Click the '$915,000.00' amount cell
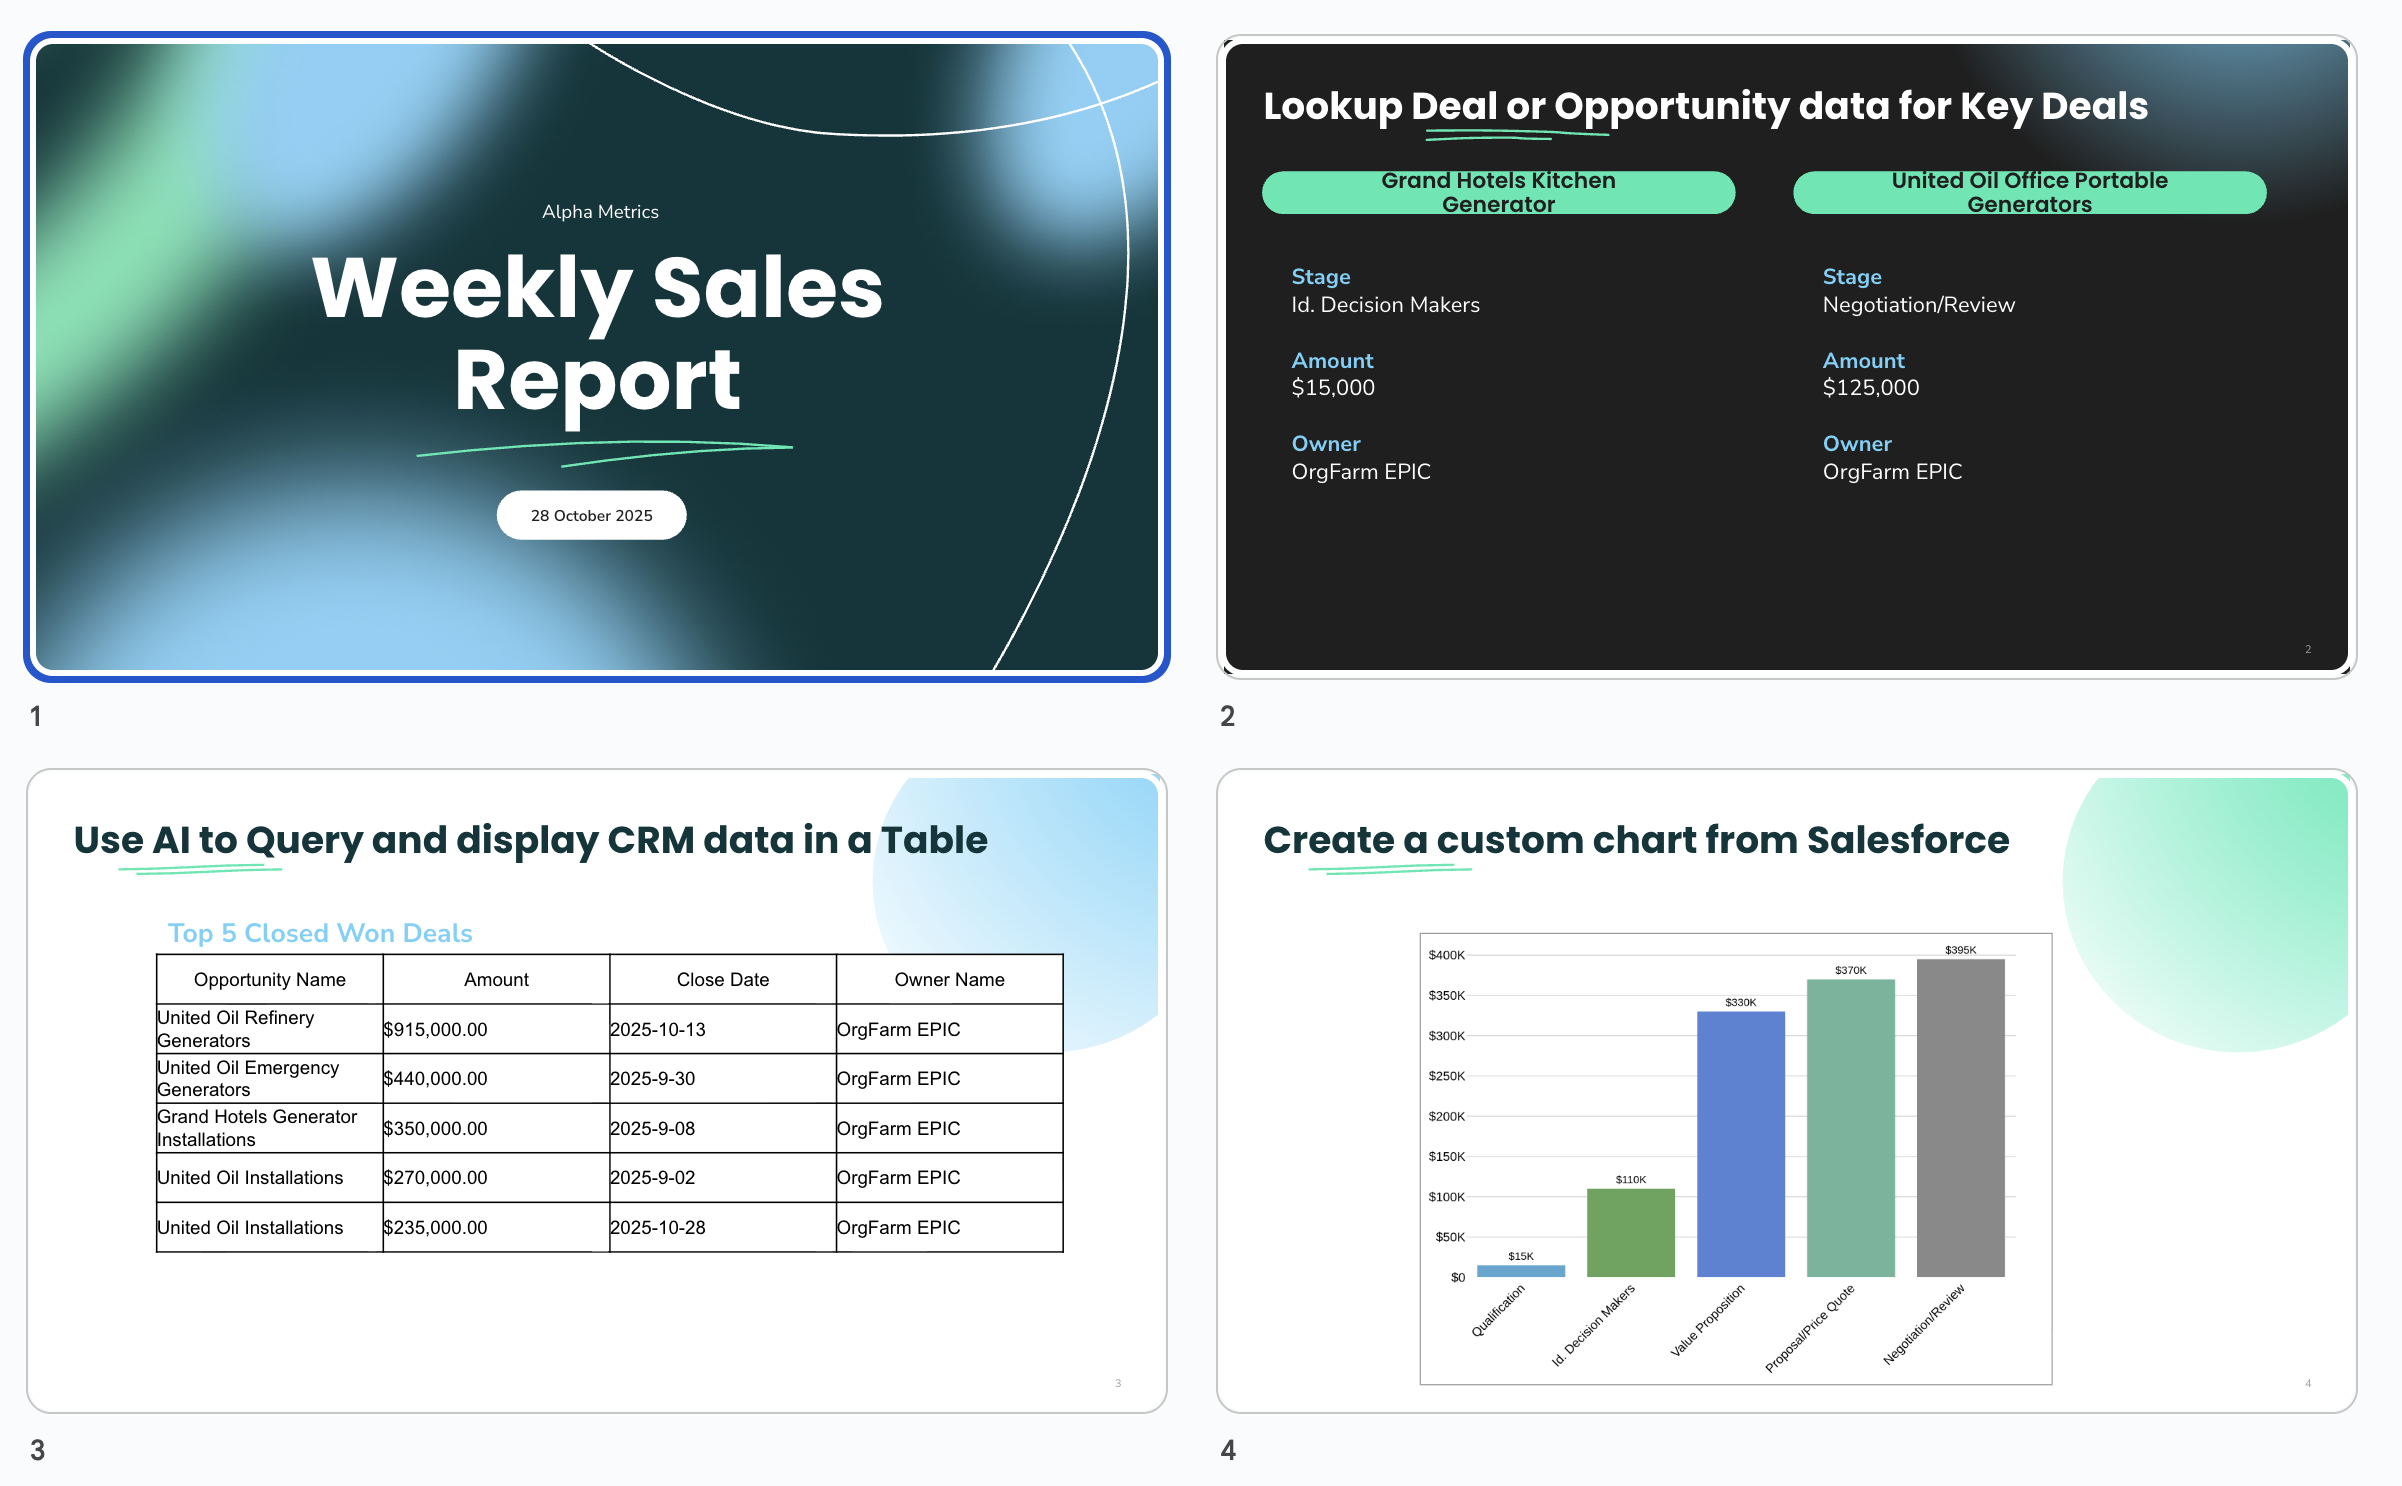 [496, 1029]
